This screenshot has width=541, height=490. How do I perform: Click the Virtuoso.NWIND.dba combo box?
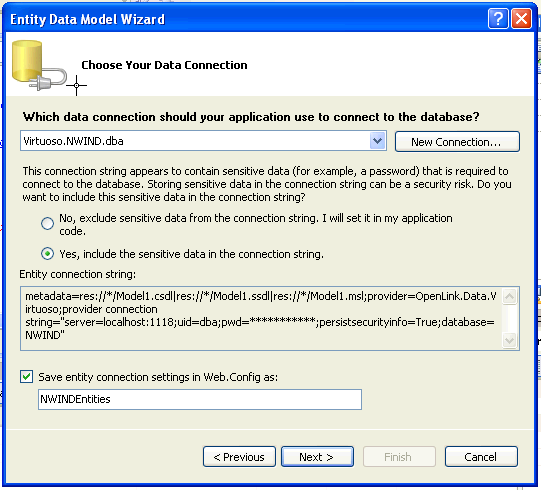(203, 141)
